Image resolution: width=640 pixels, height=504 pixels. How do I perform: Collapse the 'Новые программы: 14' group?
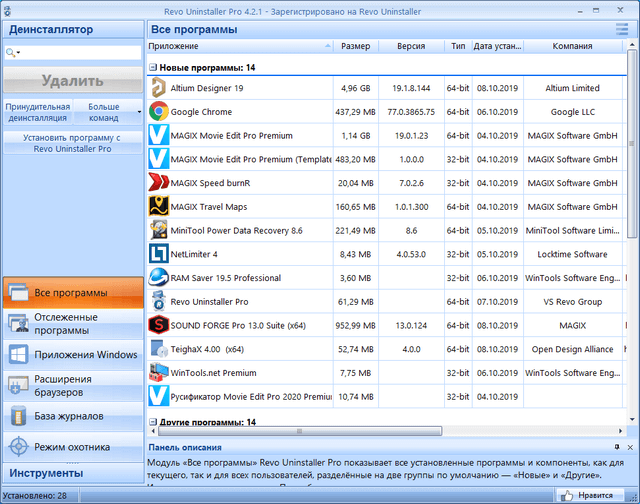point(152,68)
